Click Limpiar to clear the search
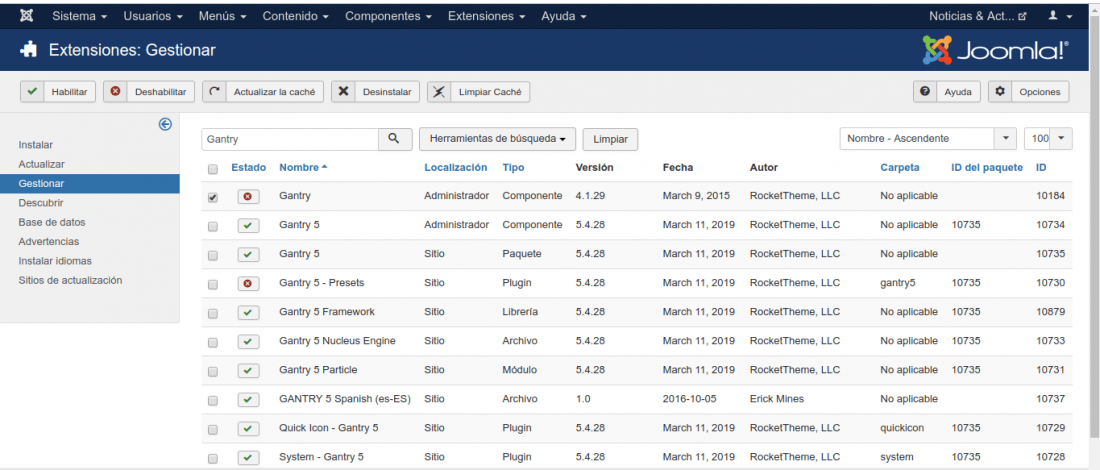This screenshot has height=470, width=1100. [610, 139]
